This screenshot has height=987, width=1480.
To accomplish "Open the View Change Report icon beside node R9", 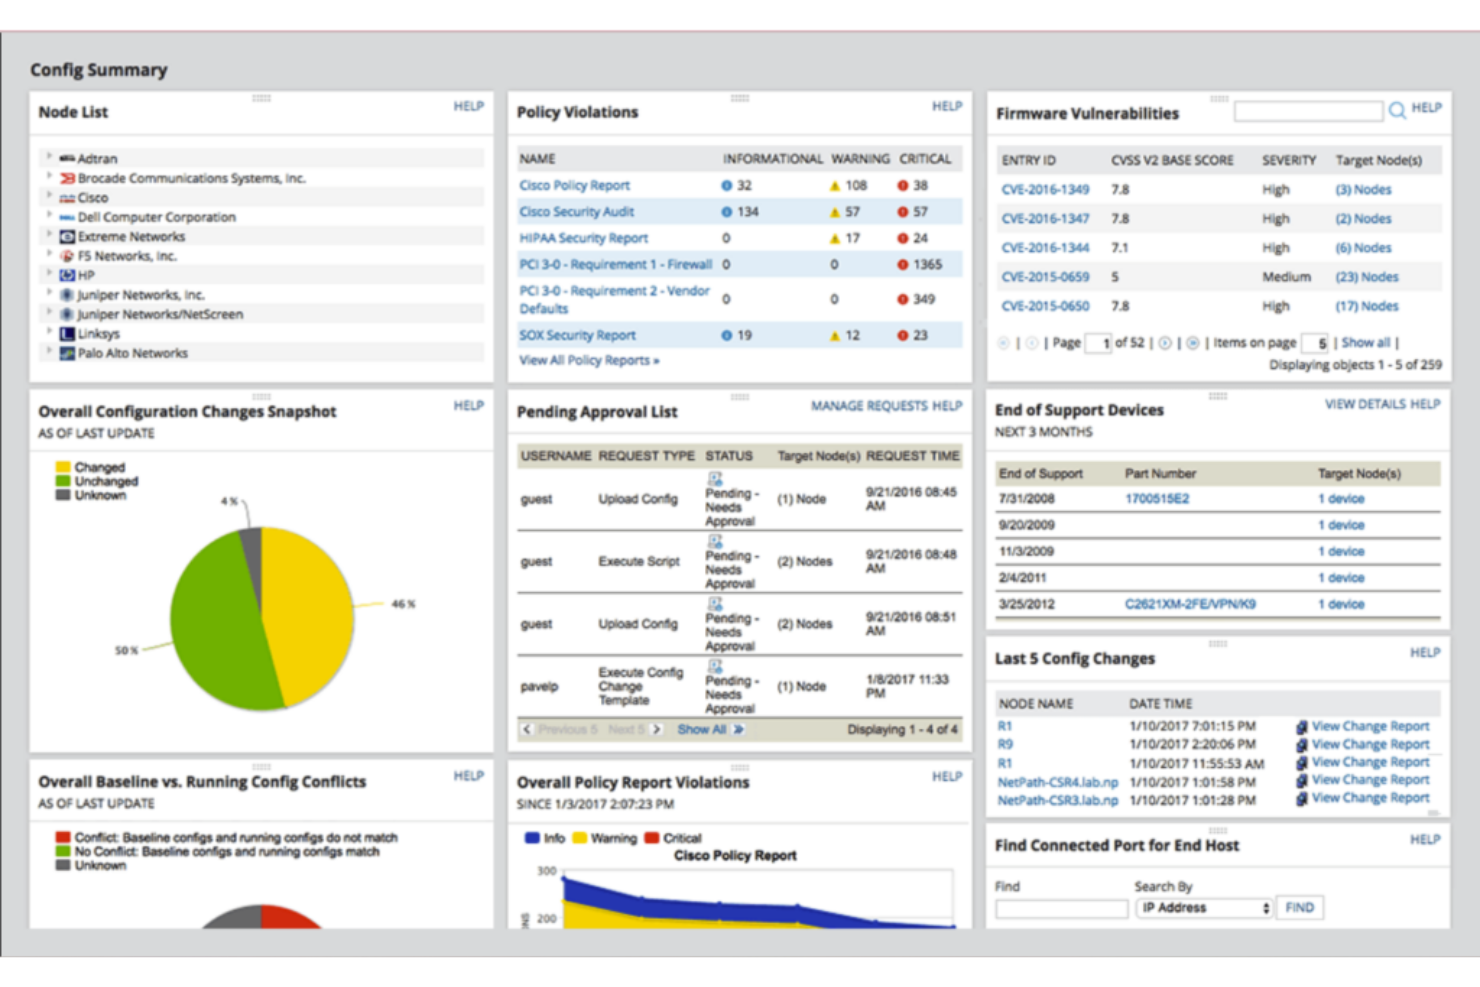I will tap(1303, 744).
